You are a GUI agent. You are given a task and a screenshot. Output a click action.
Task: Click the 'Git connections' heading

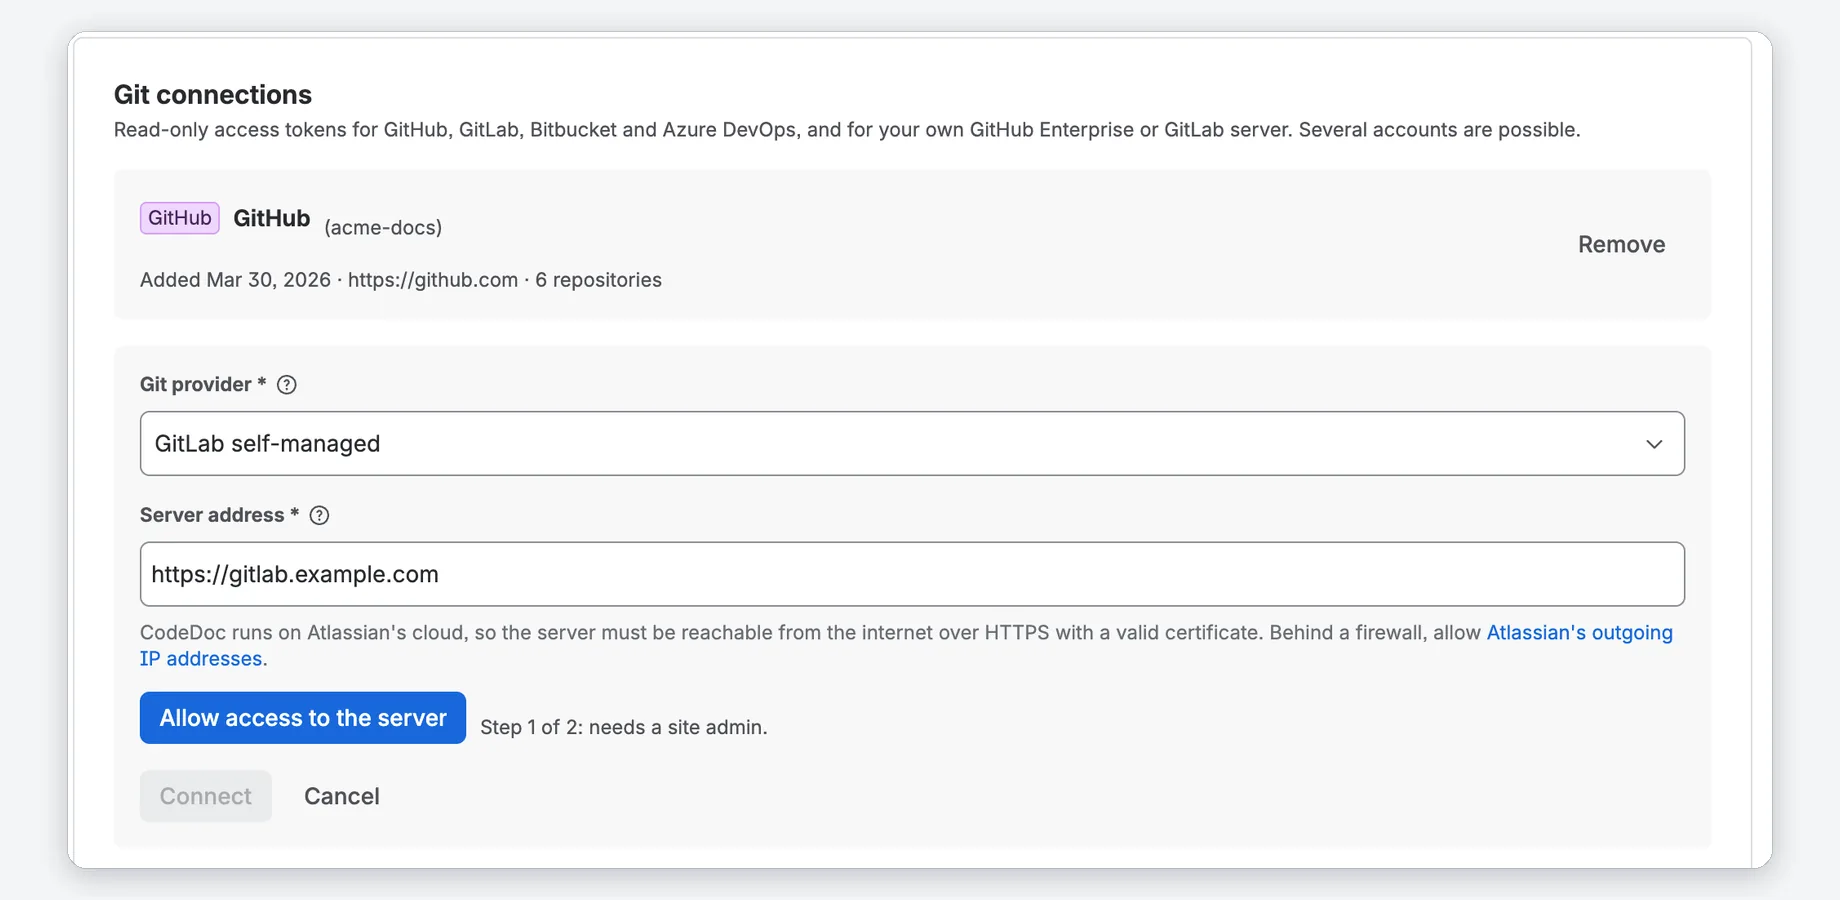click(213, 94)
